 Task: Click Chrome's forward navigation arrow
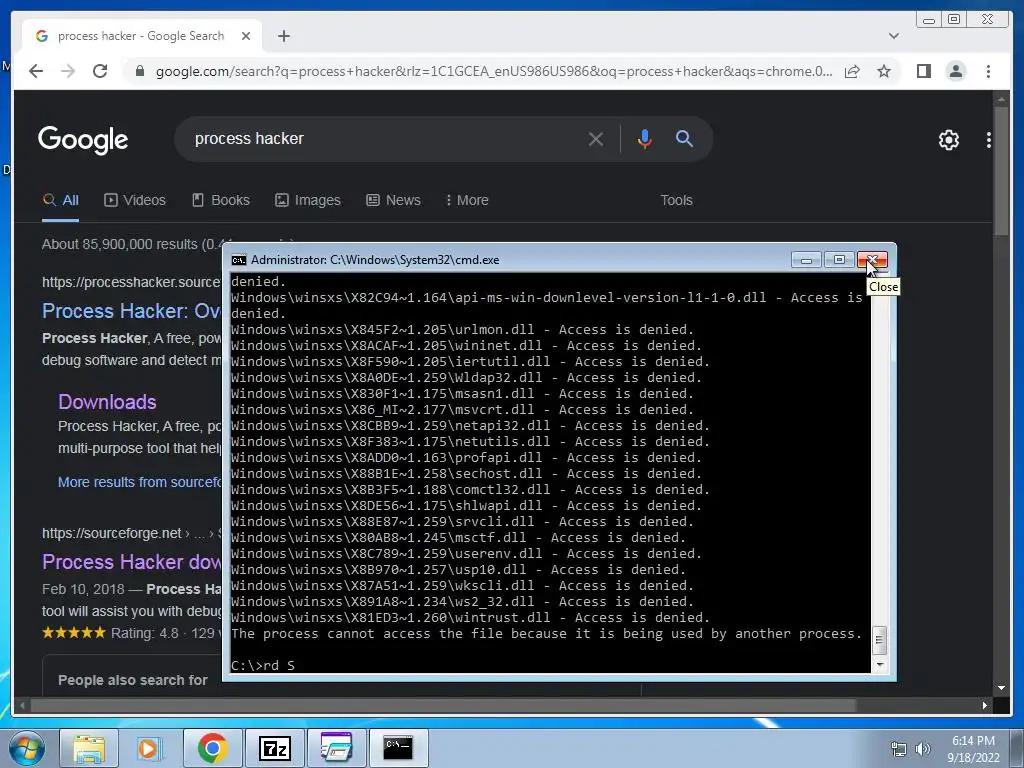(x=68, y=71)
